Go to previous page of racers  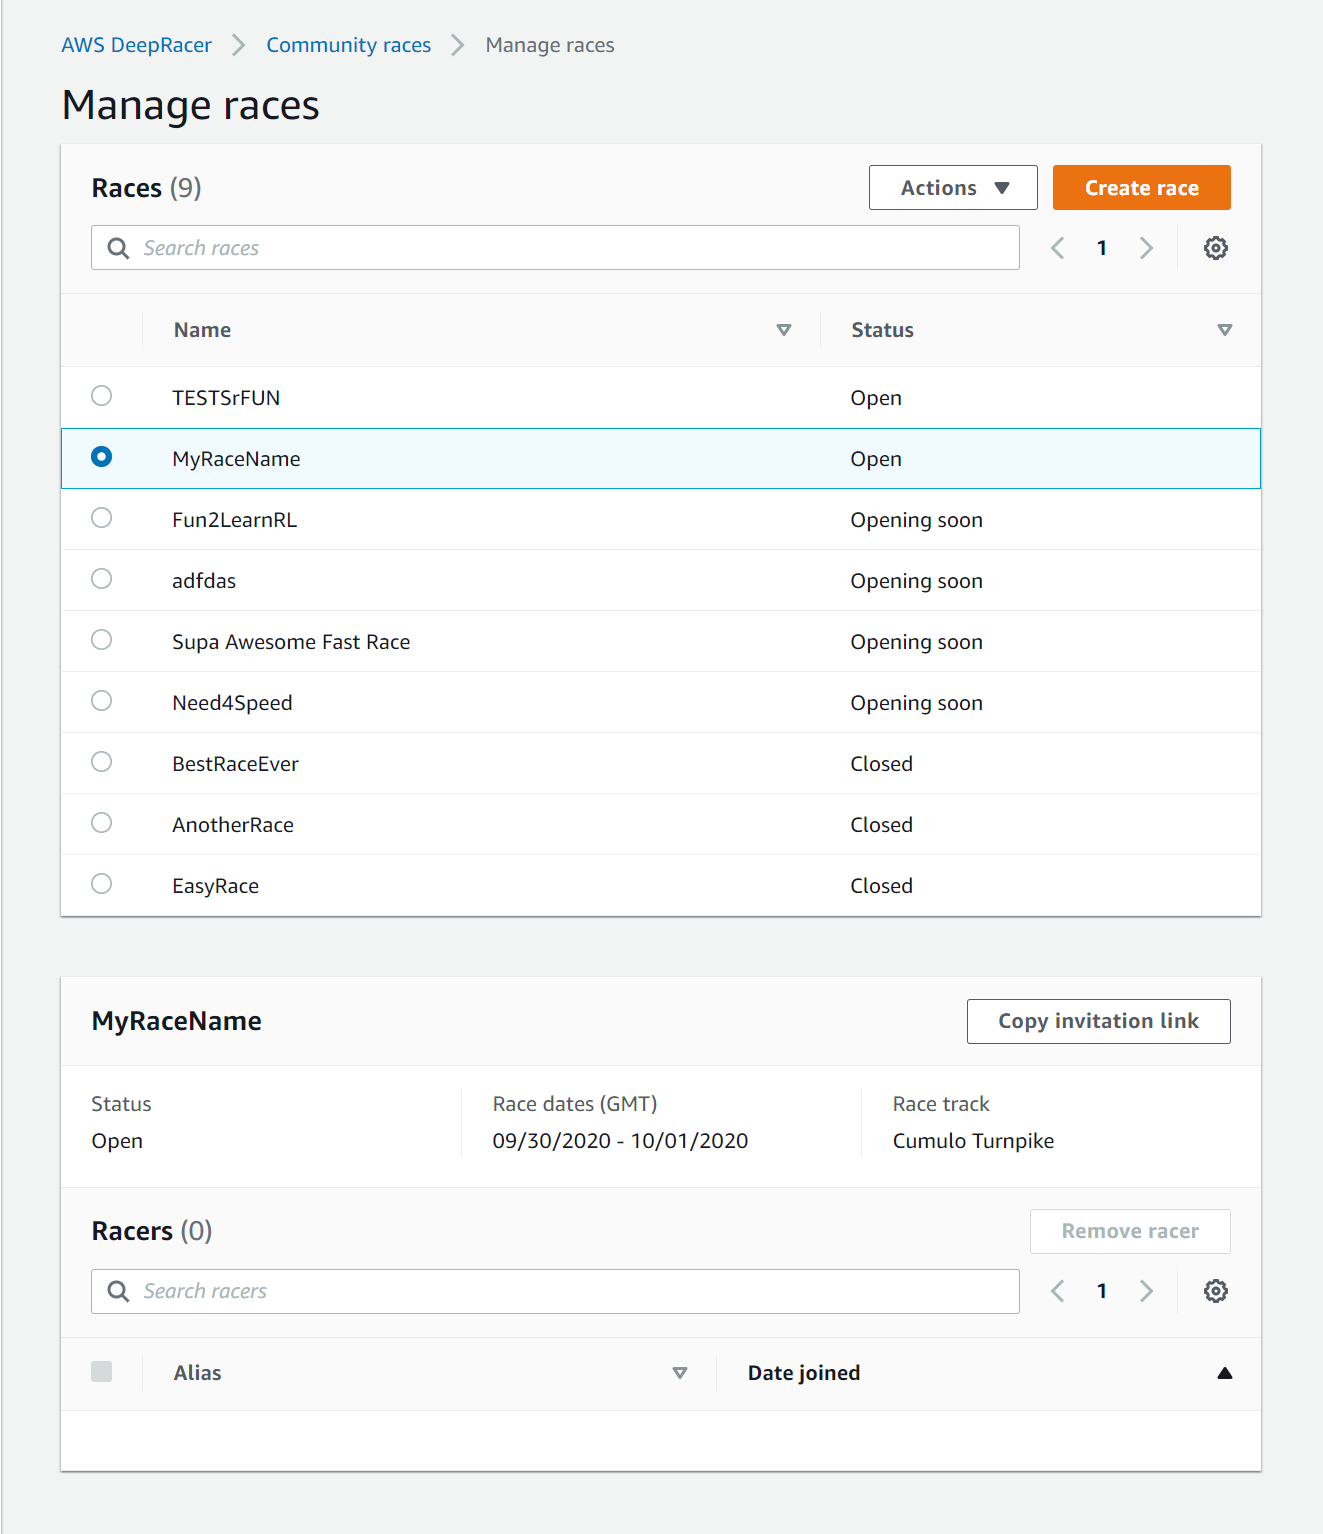[x=1057, y=1290]
